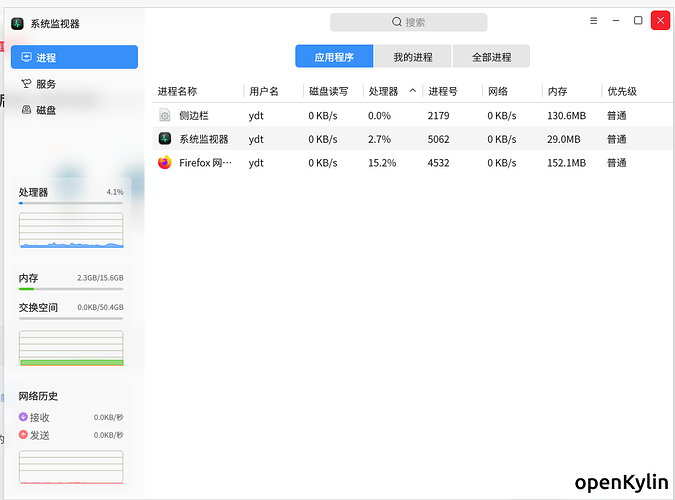Click the 侧边栏 process gear icon
This screenshot has width=675, height=500.
(165, 116)
